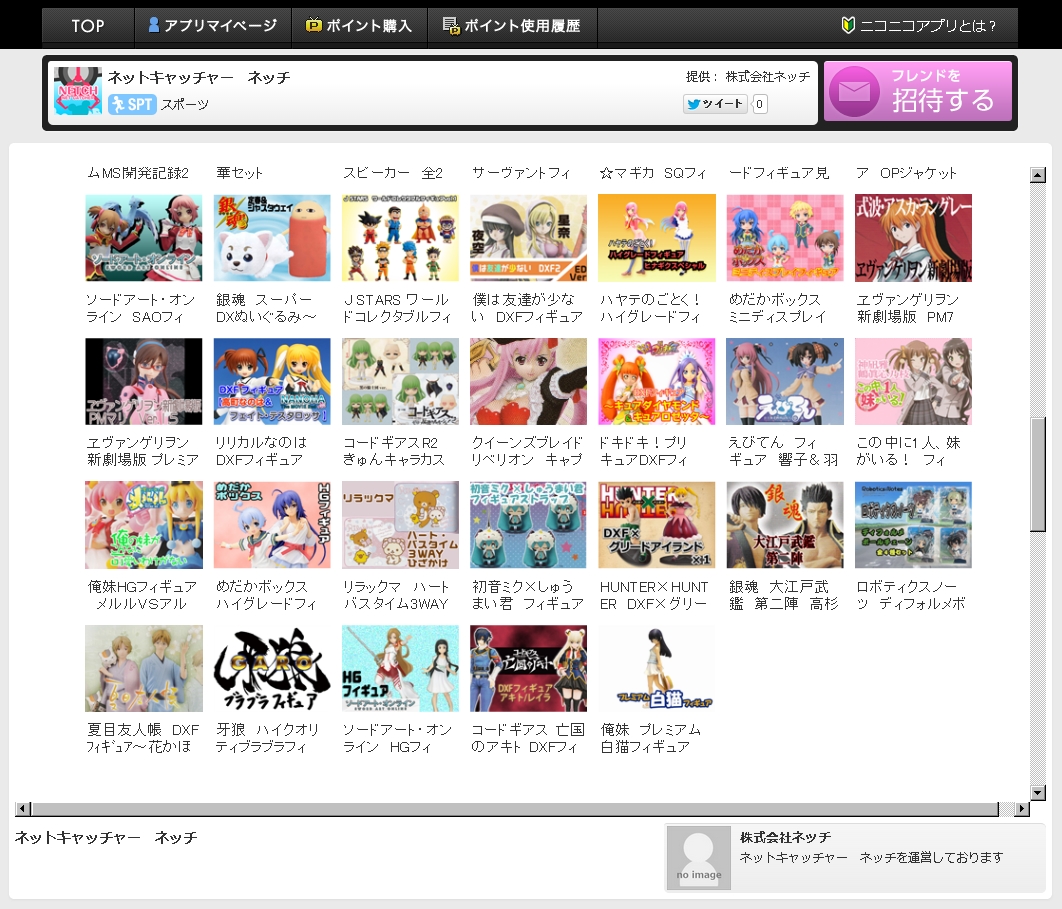This screenshot has height=909, width=1062.
Task: Open J STARS ワールドコレクタブル thumbnail
Action: point(400,238)
